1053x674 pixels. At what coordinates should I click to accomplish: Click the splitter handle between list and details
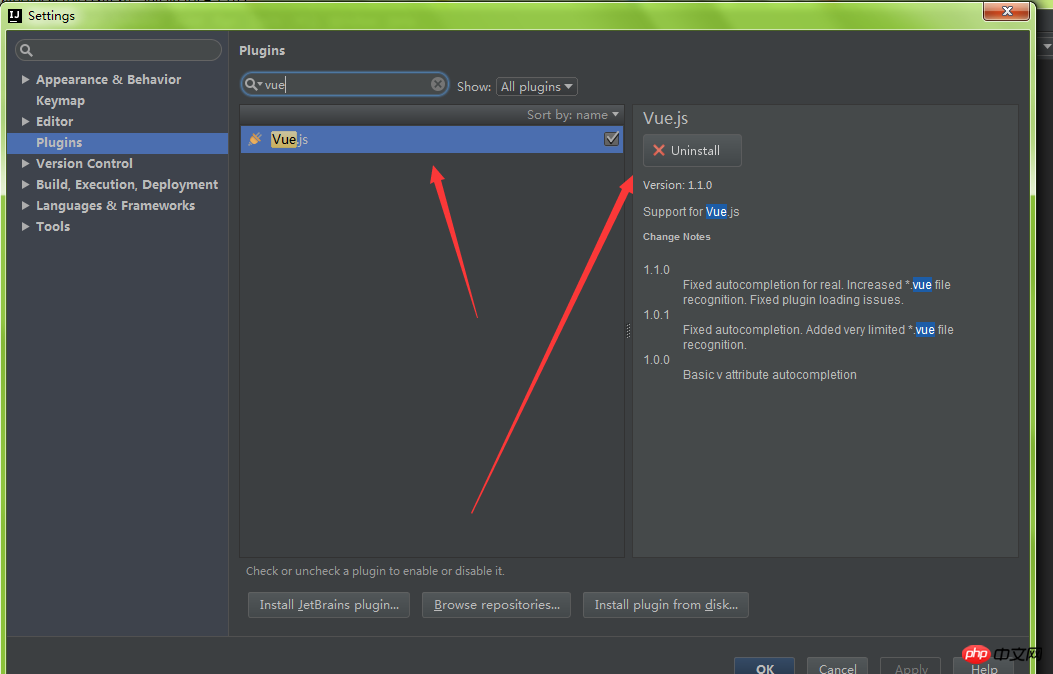tap(629, 330)
